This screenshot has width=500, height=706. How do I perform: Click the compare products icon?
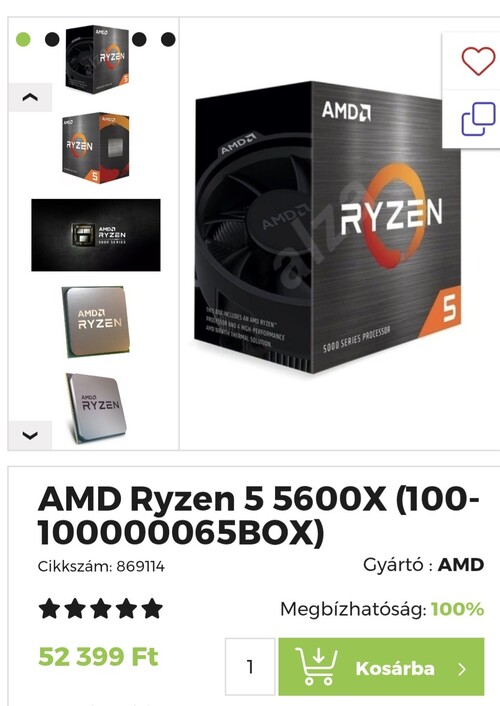pos(478,119)
